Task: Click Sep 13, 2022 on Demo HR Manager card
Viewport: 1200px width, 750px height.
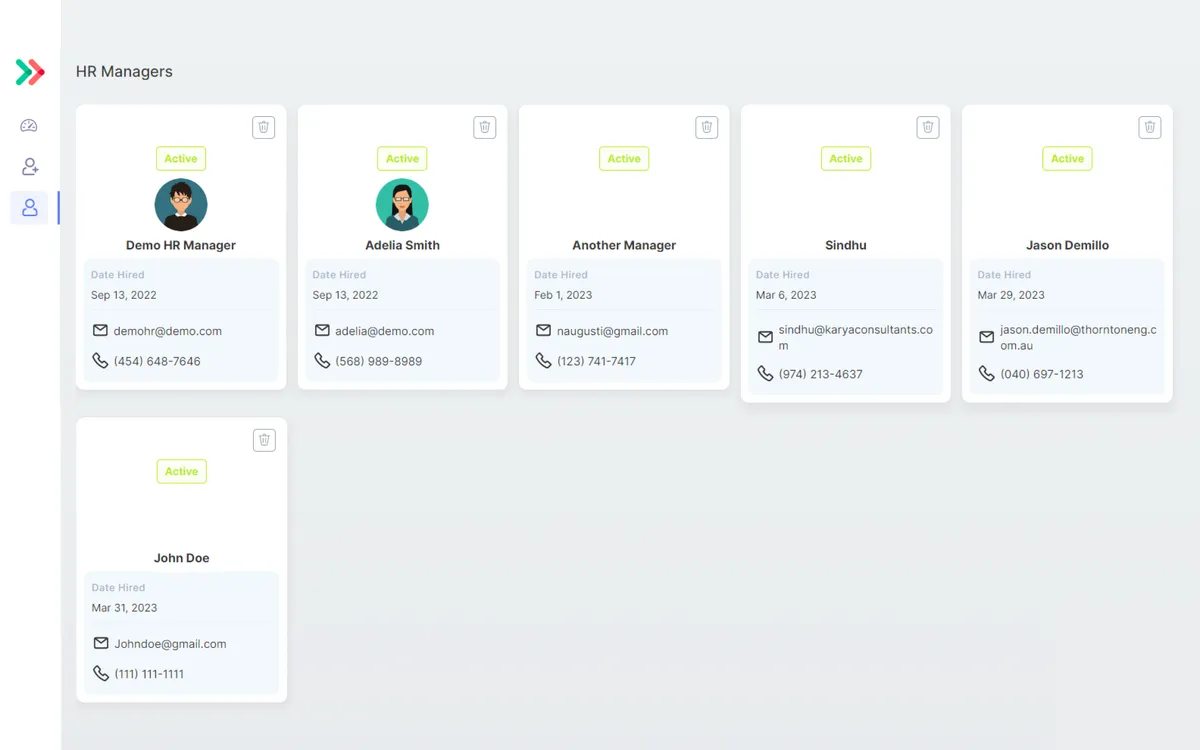Action: [123, 295]
